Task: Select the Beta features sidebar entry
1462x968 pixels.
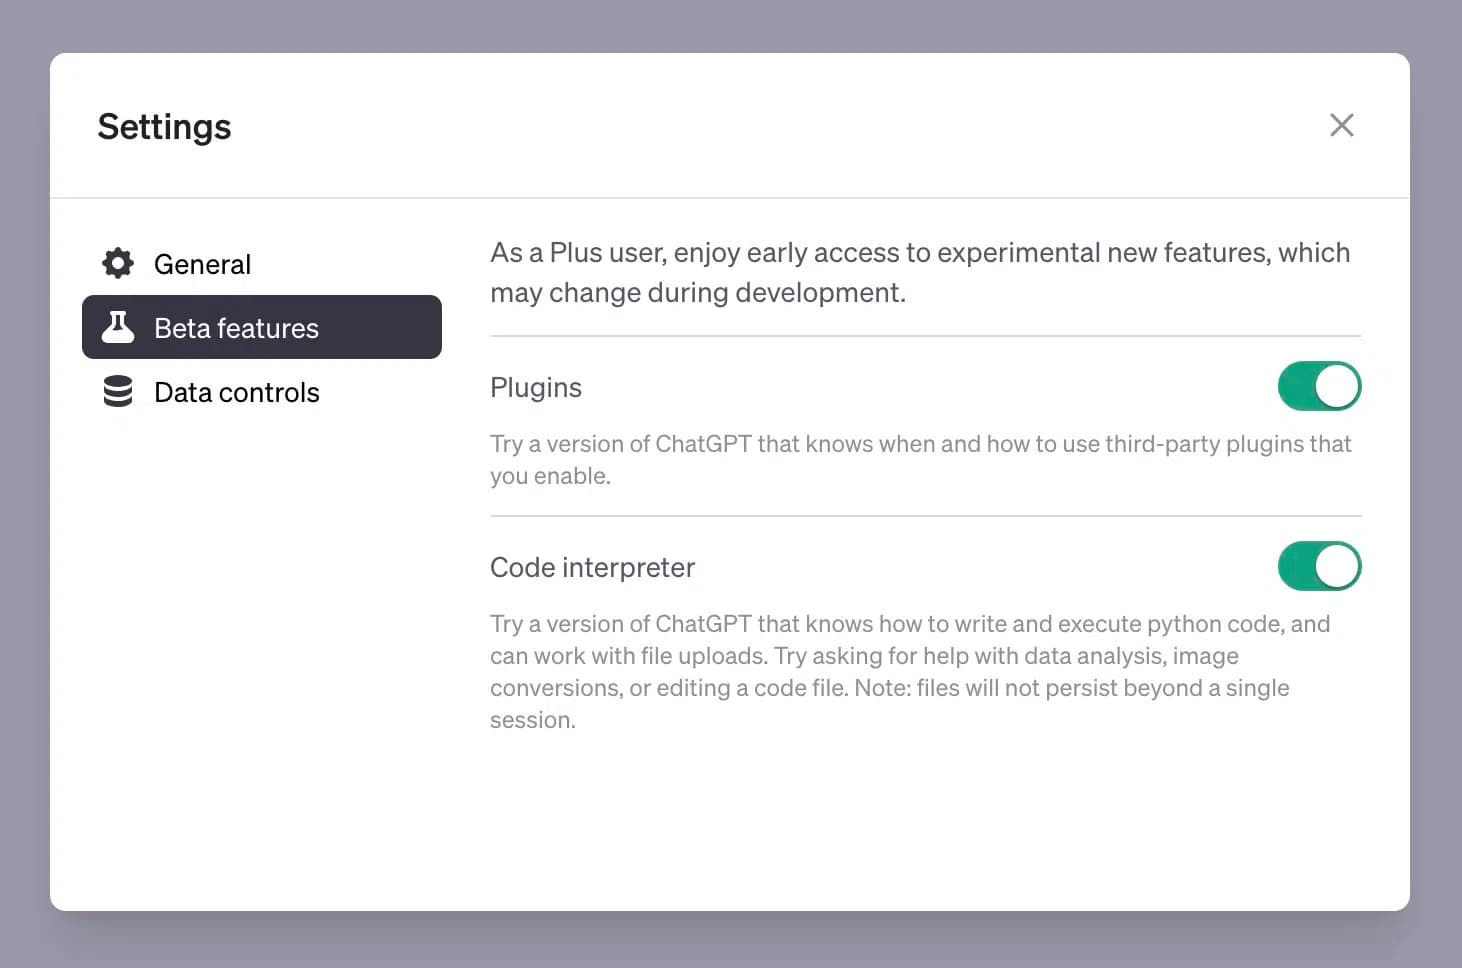Action: pyautogui.click(x=236, y=327)
